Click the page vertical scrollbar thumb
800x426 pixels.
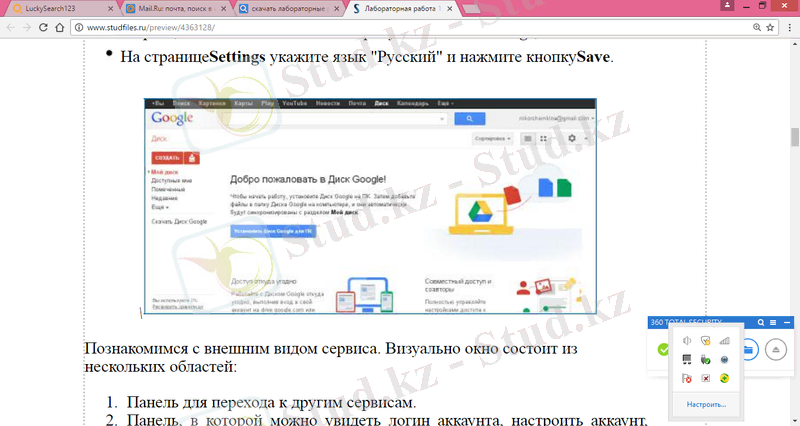tap(794, 137)
